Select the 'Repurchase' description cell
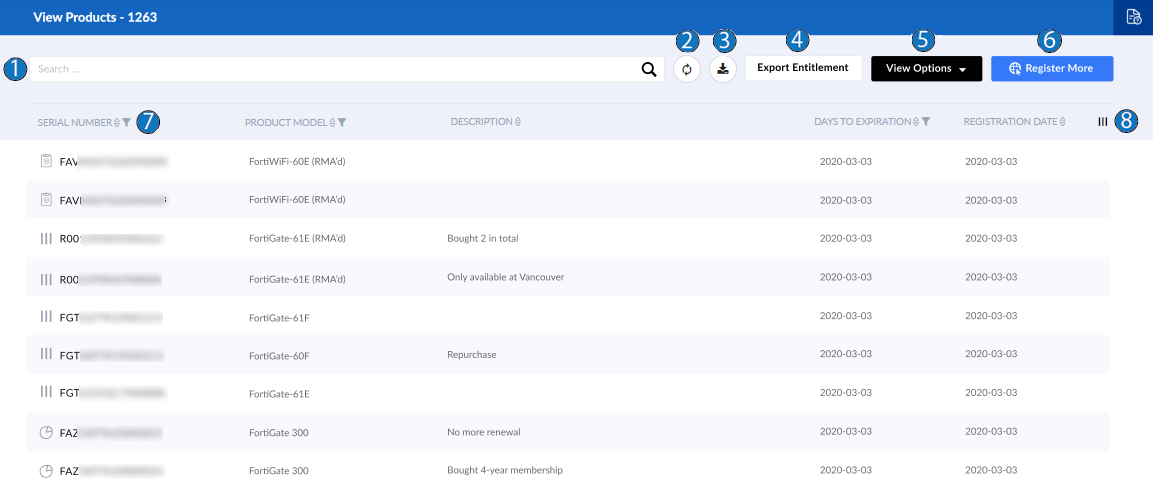The width and height of the screenshot is (1153, 488). pyautogui.click(x=471, y=354)
